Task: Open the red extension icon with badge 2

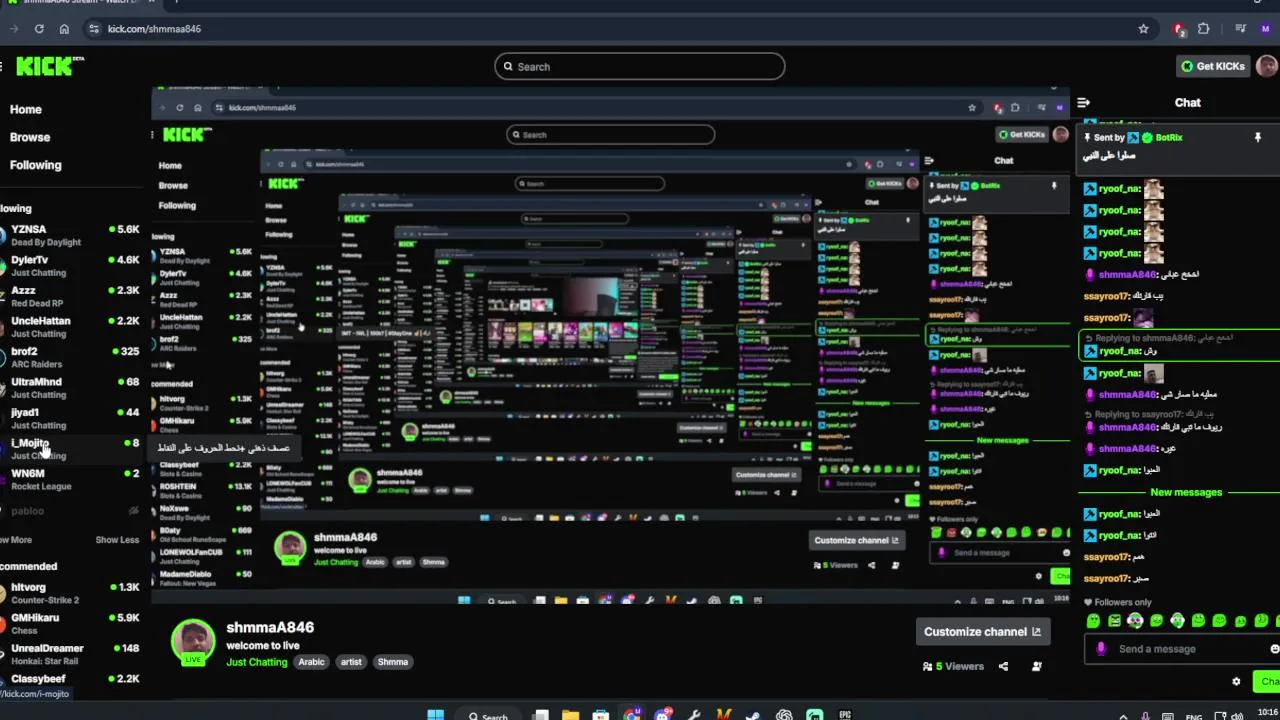Action: (1180, 29)
